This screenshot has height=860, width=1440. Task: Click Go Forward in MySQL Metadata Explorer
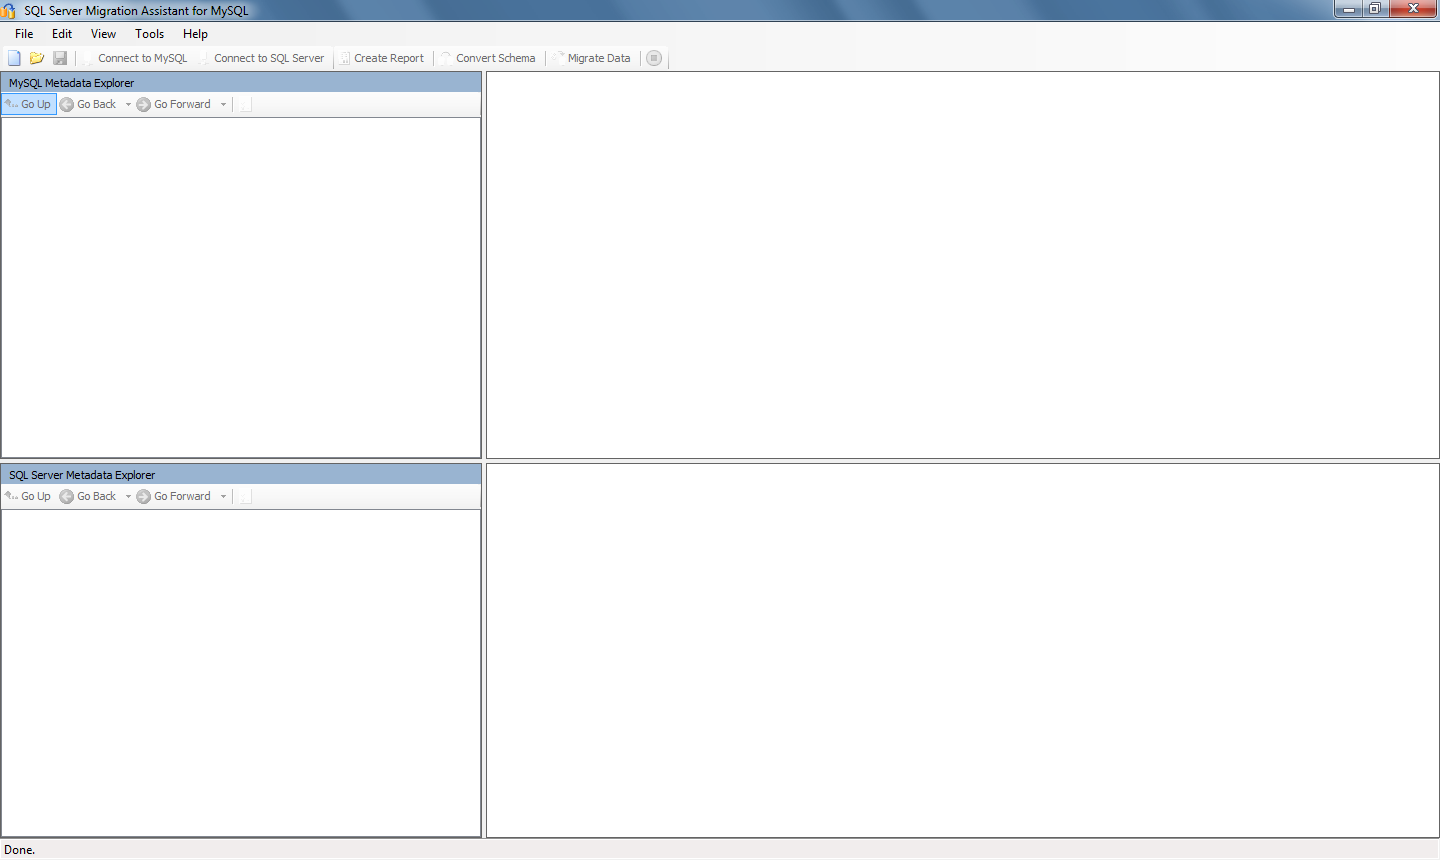click(x=174, y=104)
